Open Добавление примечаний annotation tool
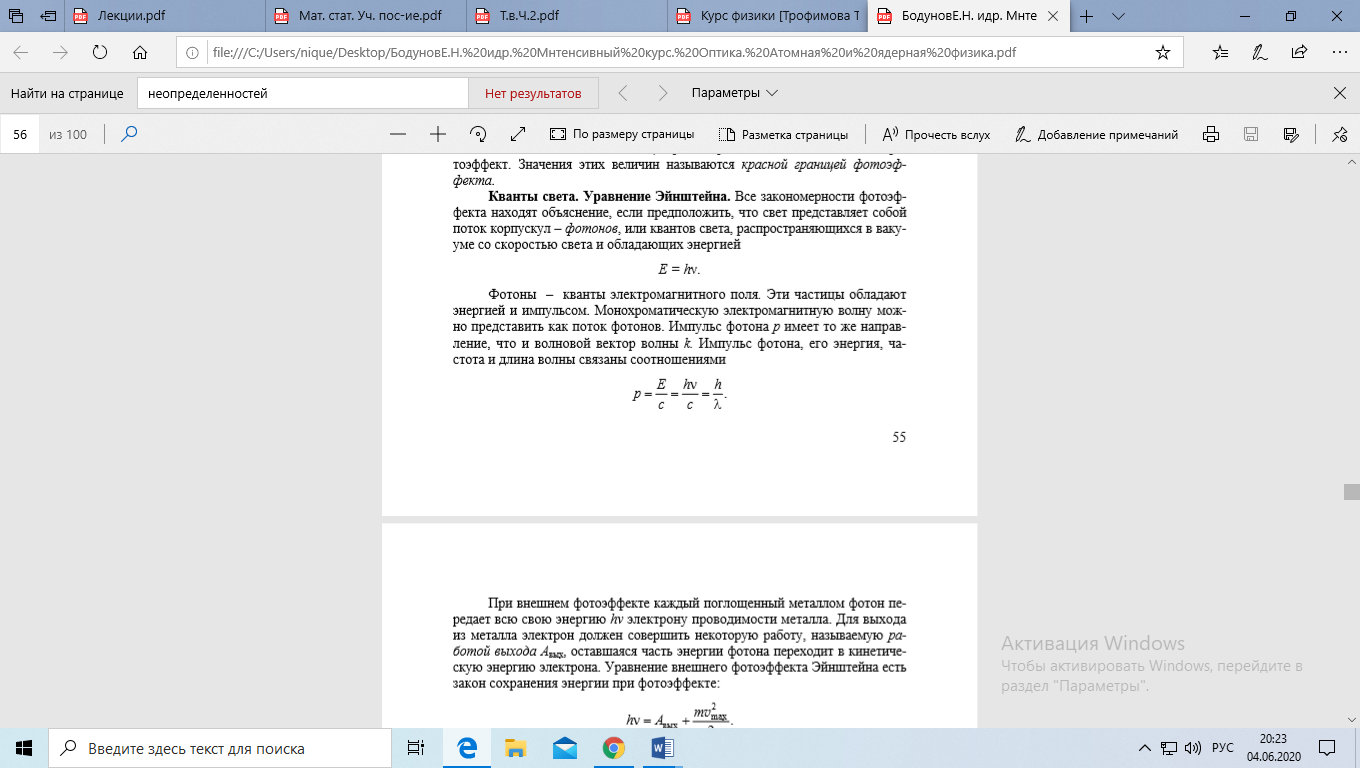The height and width of the screenshot is (768, 1360). click(1096, 134)
